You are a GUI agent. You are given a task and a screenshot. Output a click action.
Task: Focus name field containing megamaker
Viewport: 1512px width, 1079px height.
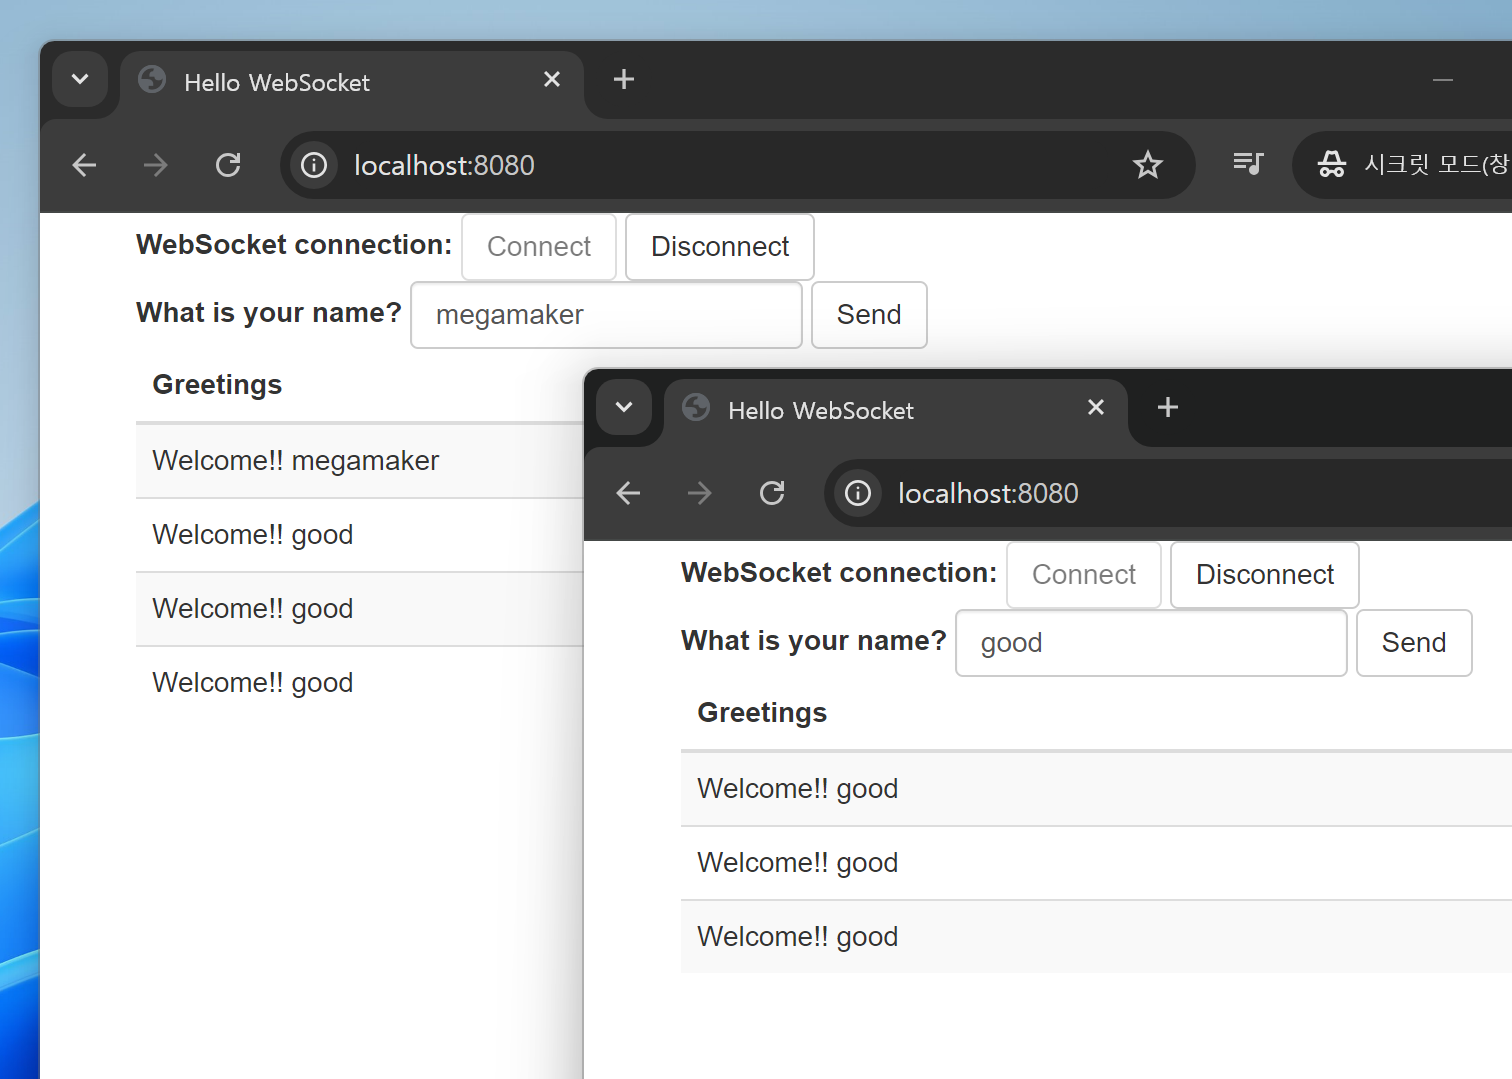[606, 315]
